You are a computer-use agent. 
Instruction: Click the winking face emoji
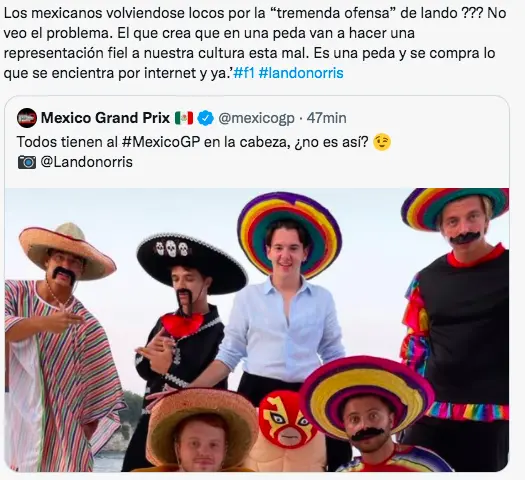pos(382,142)
